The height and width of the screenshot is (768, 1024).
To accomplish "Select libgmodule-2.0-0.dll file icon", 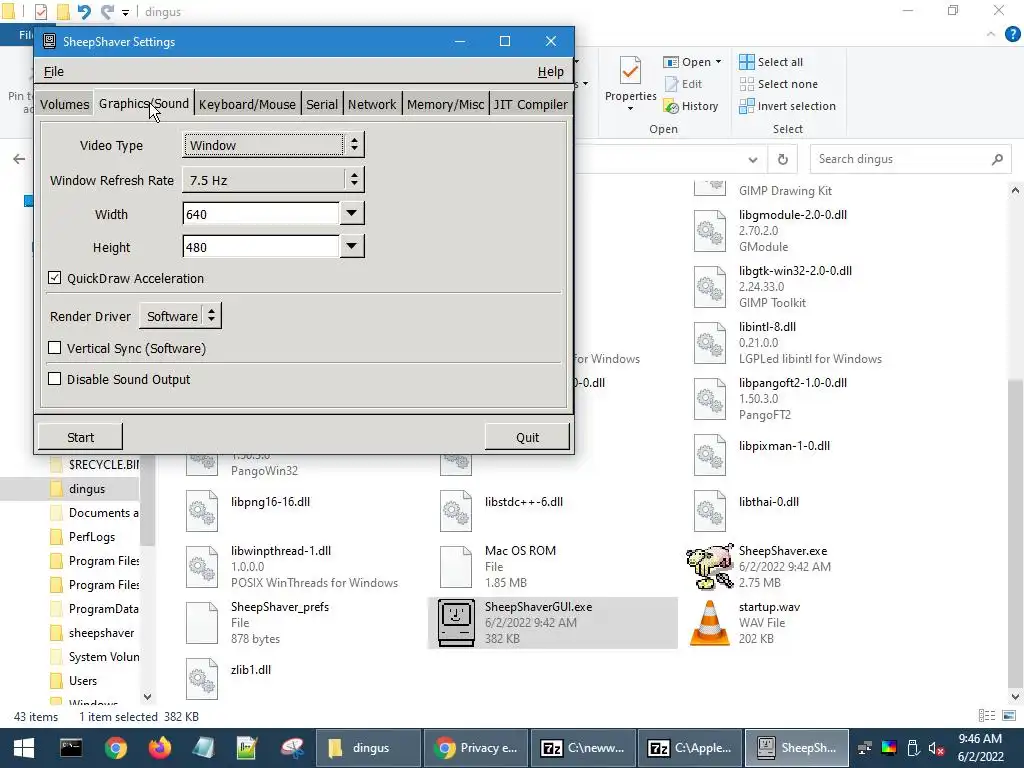I will pos(710,231).
